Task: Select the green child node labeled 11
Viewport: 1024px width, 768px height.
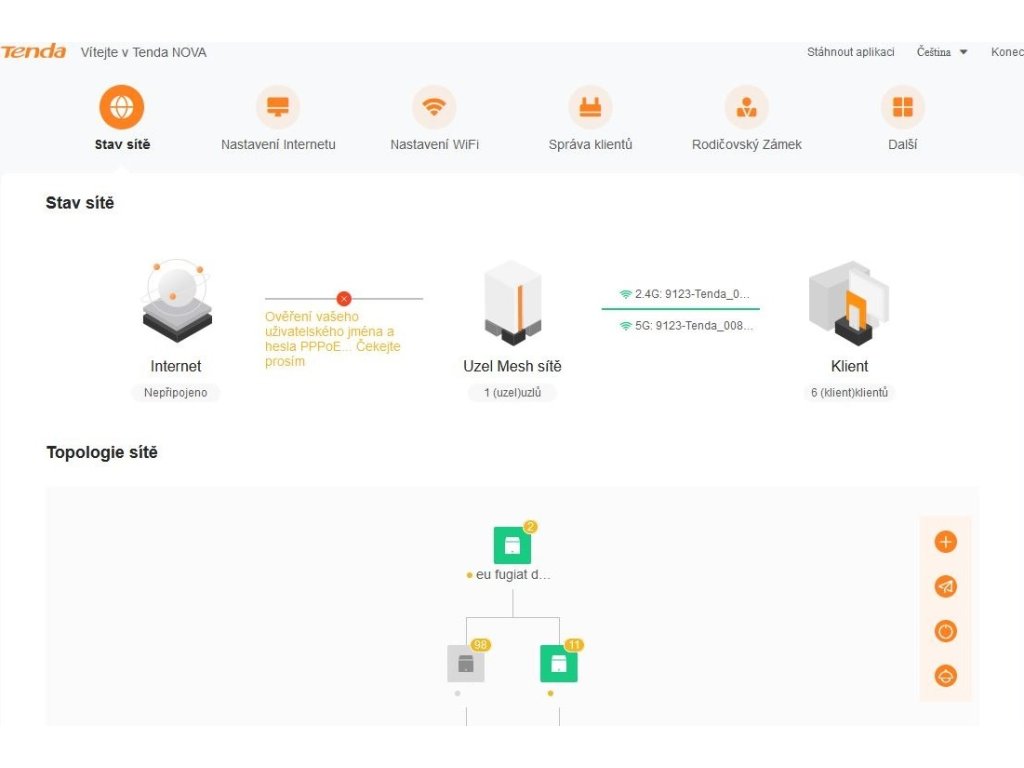Action: tap(559, 664)
